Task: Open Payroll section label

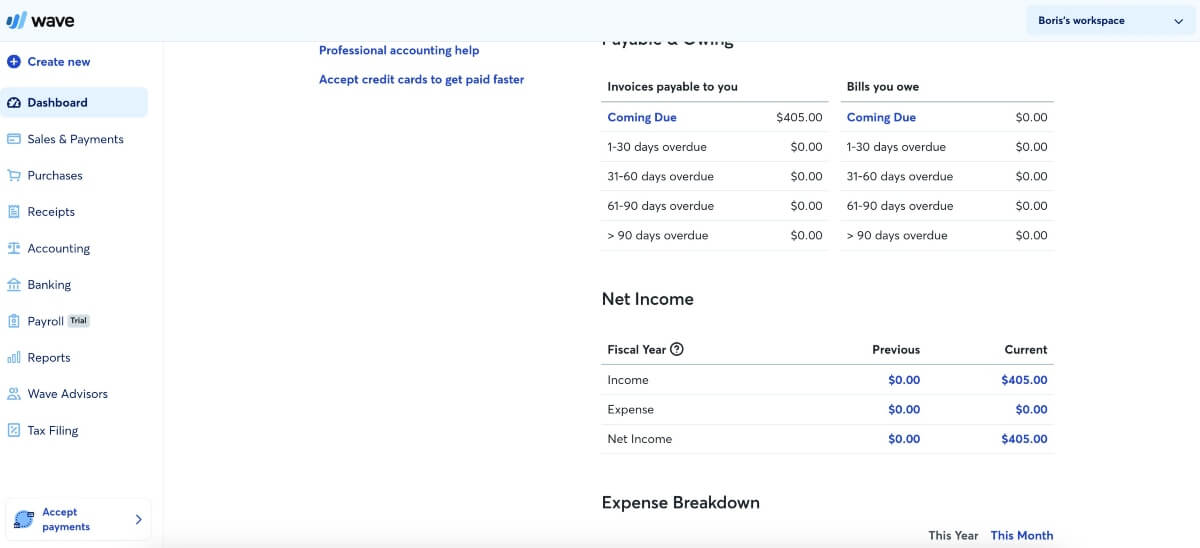Action: (45, 321)
